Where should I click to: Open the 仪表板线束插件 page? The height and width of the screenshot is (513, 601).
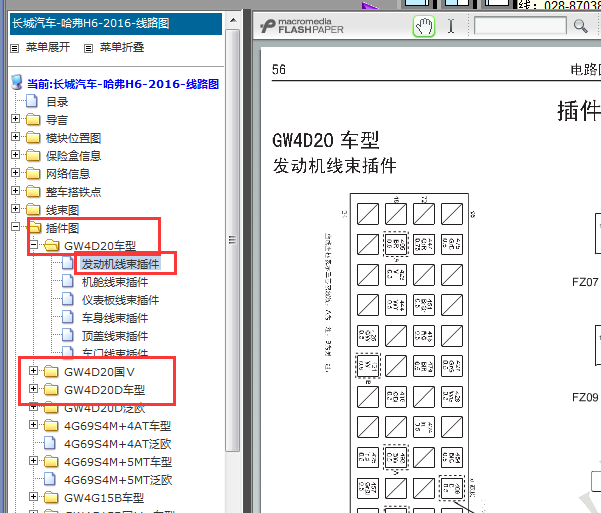(120, 300)
